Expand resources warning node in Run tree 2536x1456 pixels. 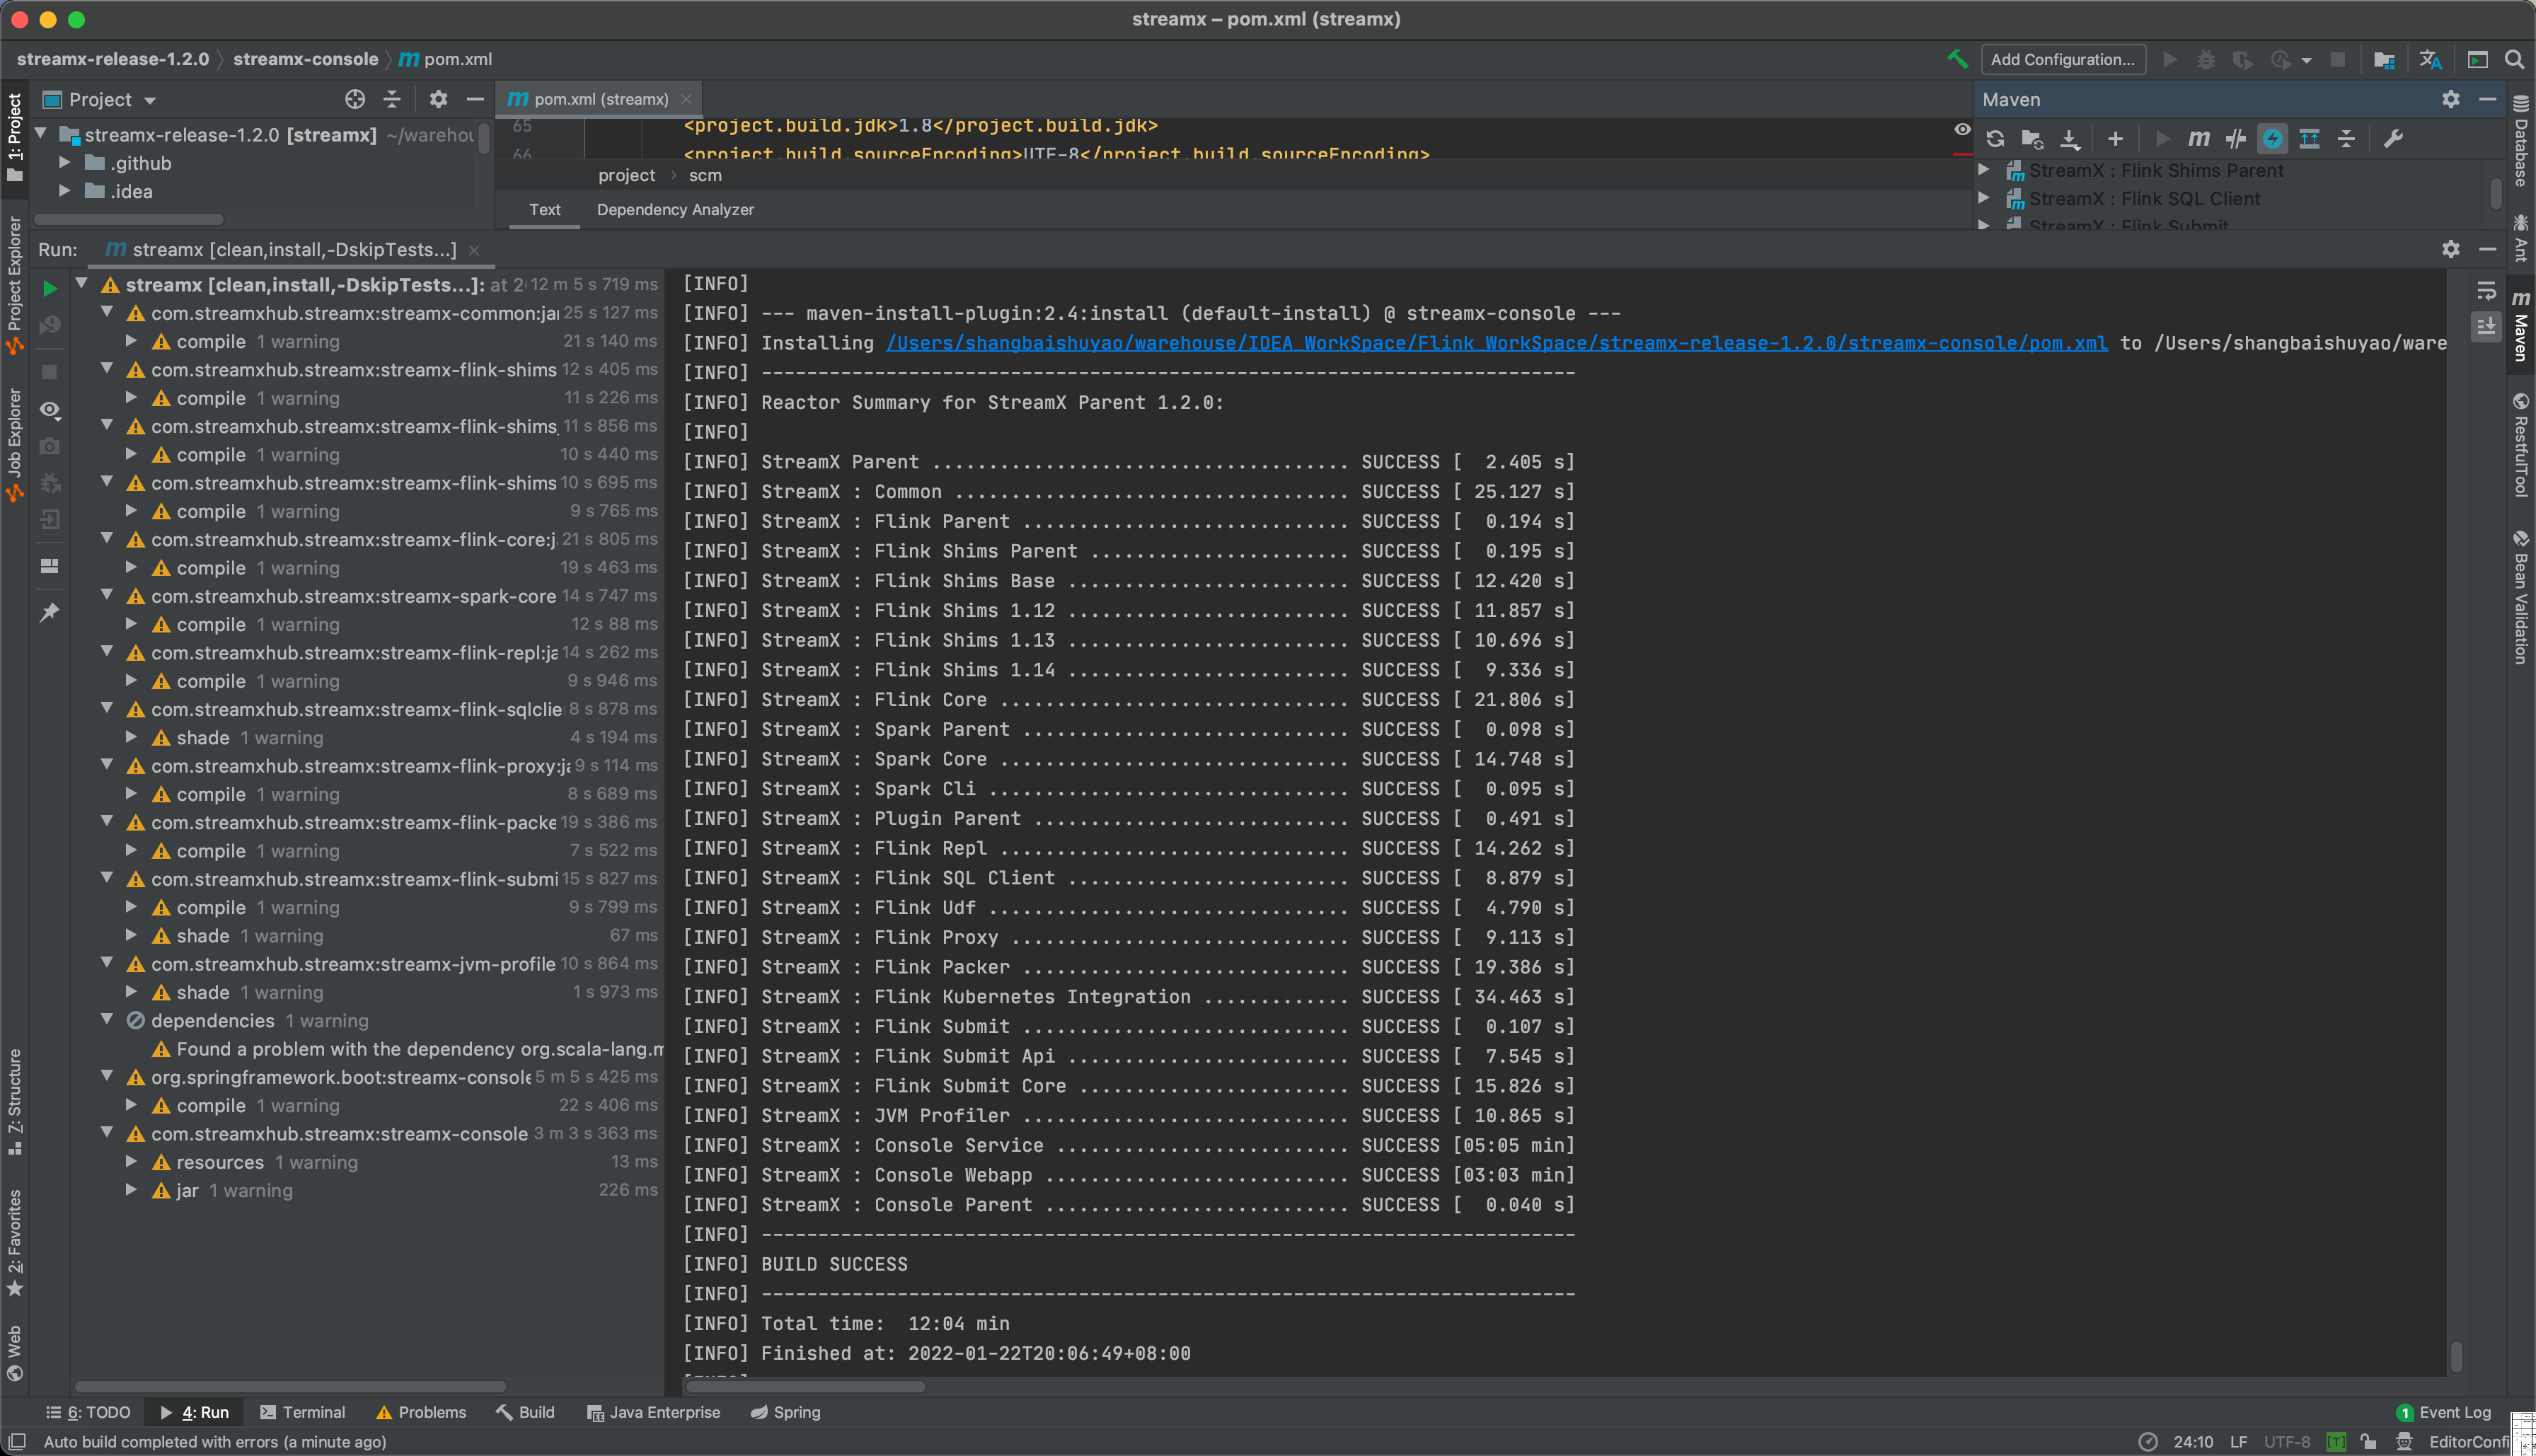click(131, 1161)
